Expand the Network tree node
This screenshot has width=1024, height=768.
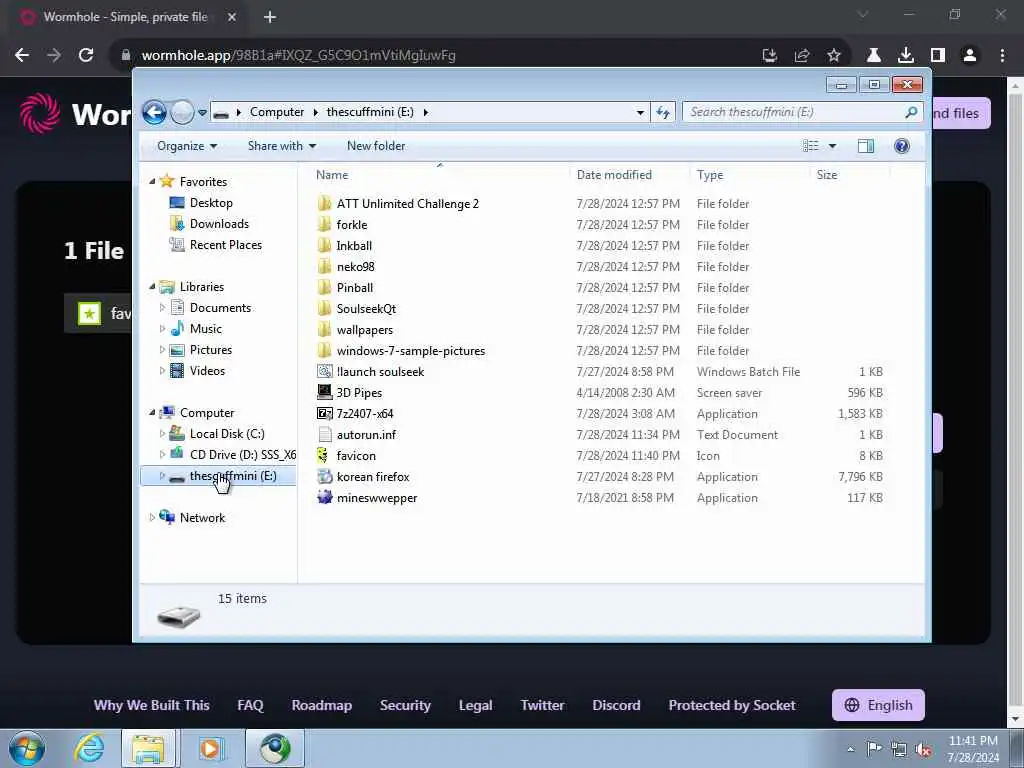[x=152, y=518]
